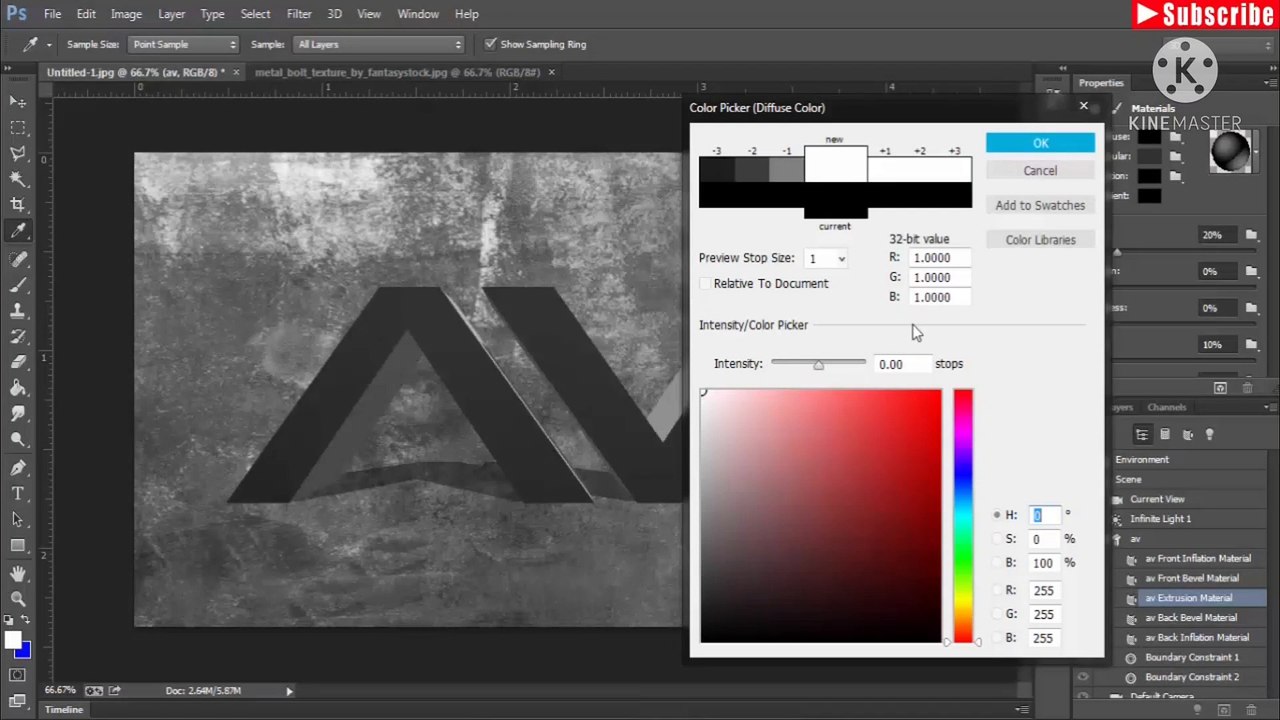Image resolution: width=1280 pixels, height=720 pixels.
Task: Click the -3 stops preview swatch
Action: pyautogui.click(x=716, y=170)
